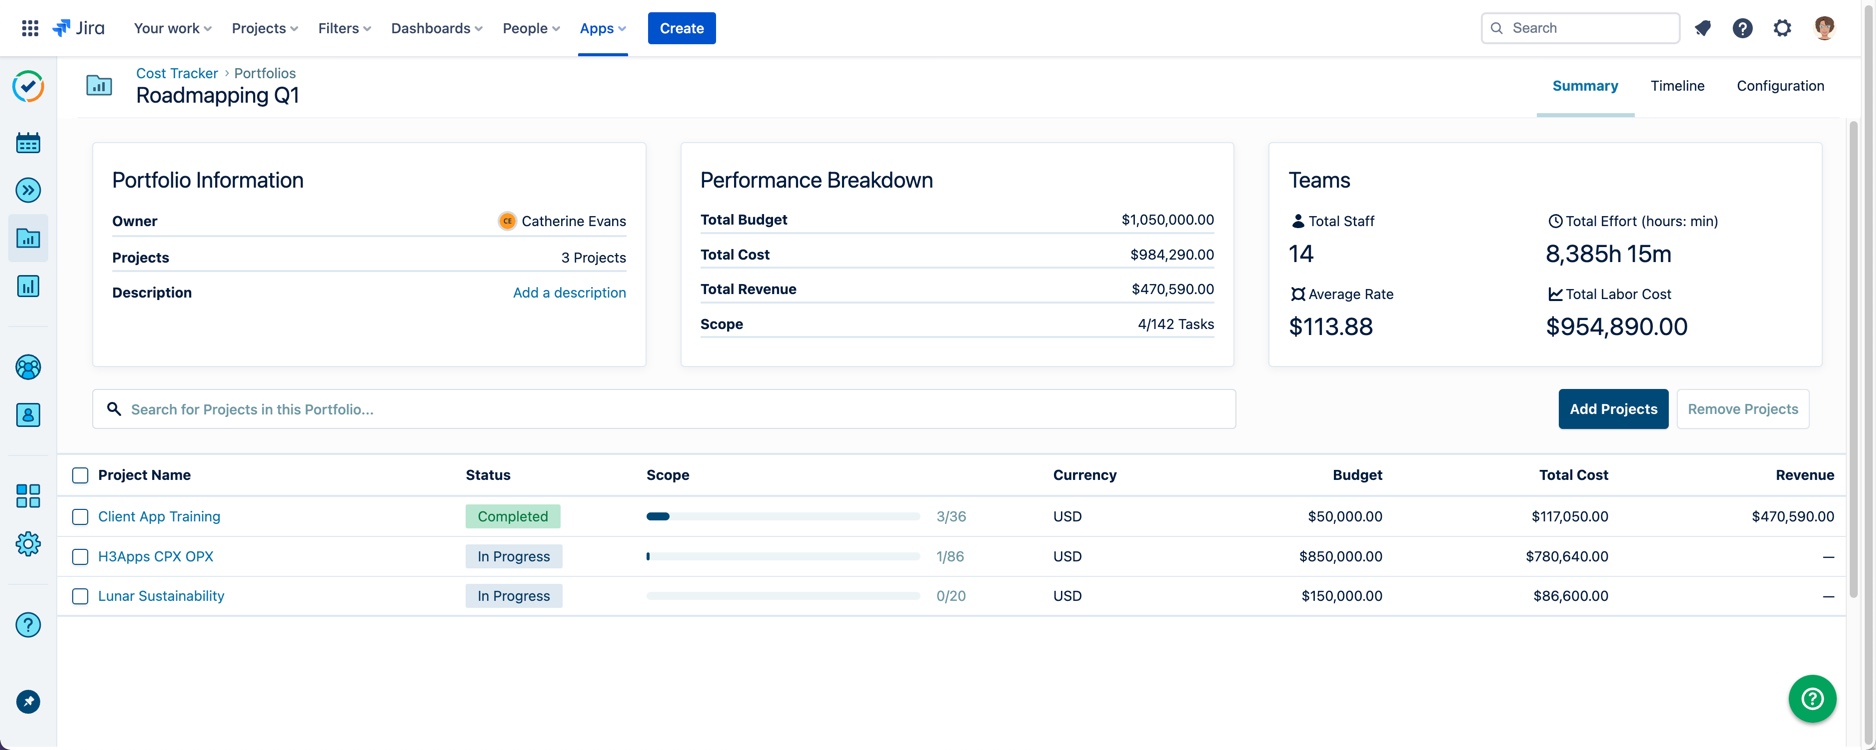This screenshot has height=750, width=1876.
Task: Open the four-squares apps icon in sidebar
Action: [28, 496]
